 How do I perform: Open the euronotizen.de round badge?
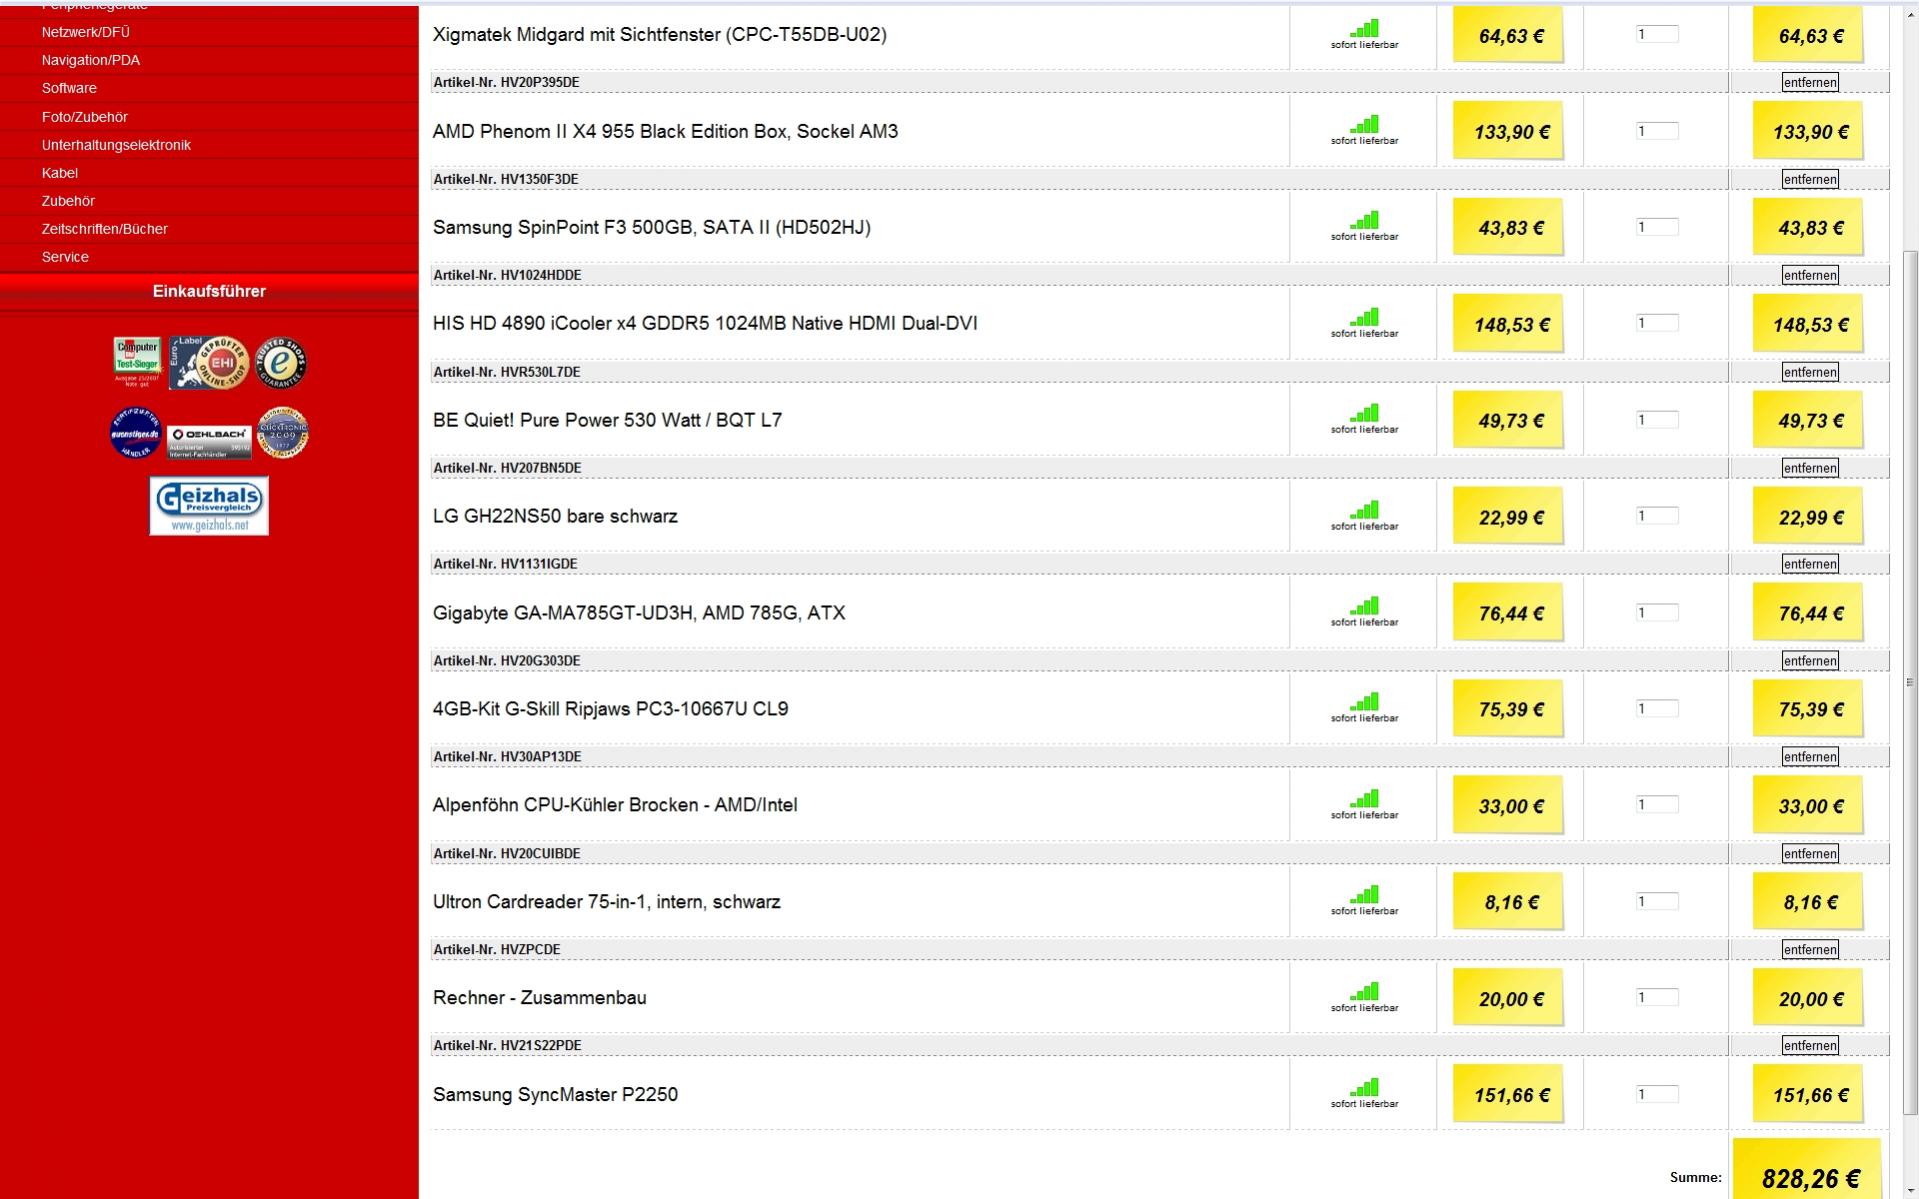(x=134, y=433)
